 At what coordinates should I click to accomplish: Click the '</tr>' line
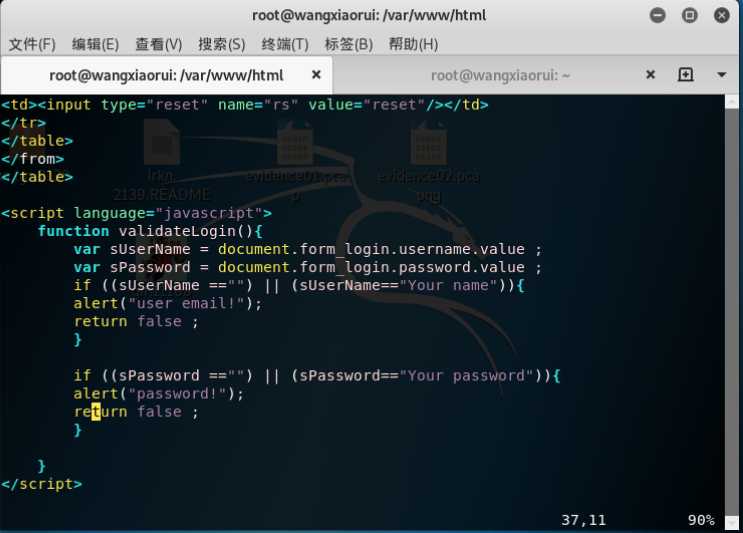pos(24,123)
